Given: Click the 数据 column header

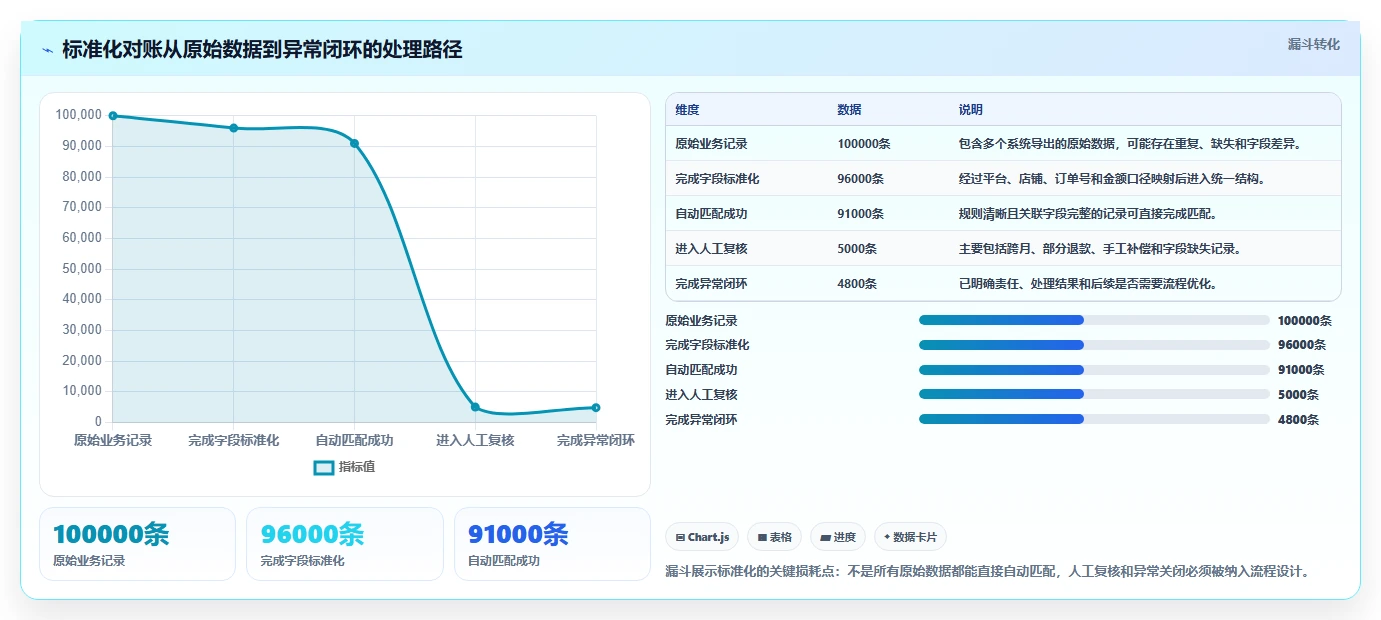Looking at the screenshot, I should tap(849, 110).
